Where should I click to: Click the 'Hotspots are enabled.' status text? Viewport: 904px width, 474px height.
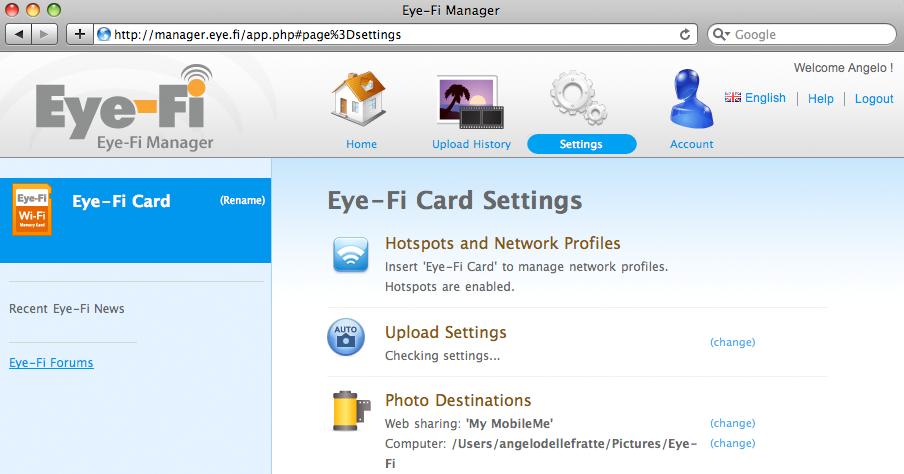pos(450,287)
